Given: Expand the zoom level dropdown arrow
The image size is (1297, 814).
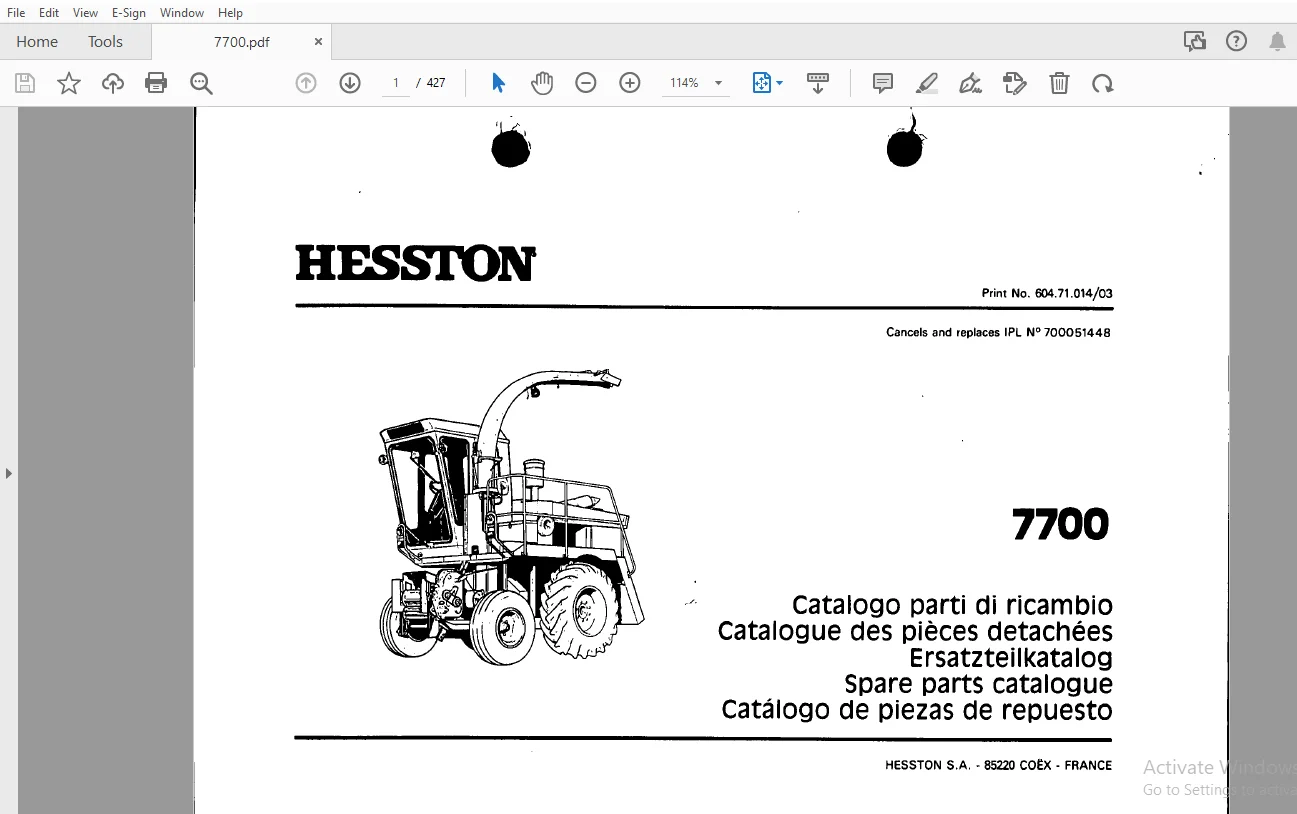Looking at the screenshot, I should (x=718, y=83).
